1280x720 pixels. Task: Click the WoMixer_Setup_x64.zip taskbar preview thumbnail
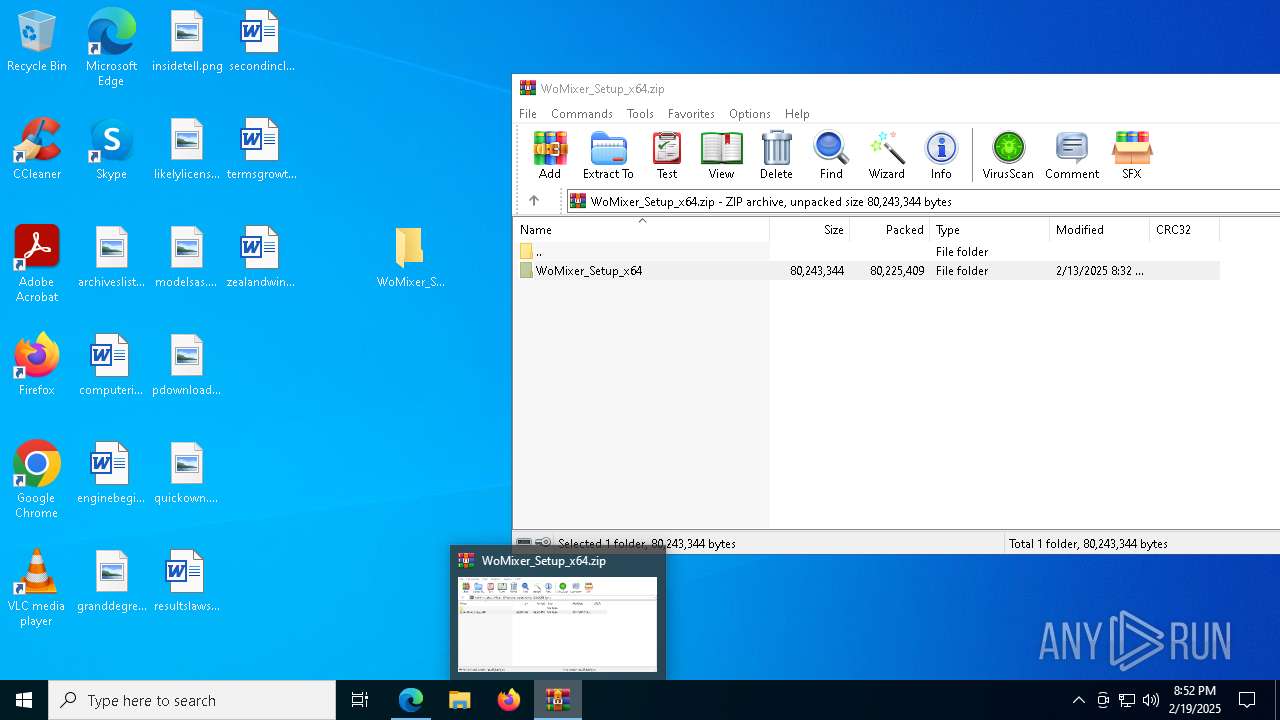558,624
